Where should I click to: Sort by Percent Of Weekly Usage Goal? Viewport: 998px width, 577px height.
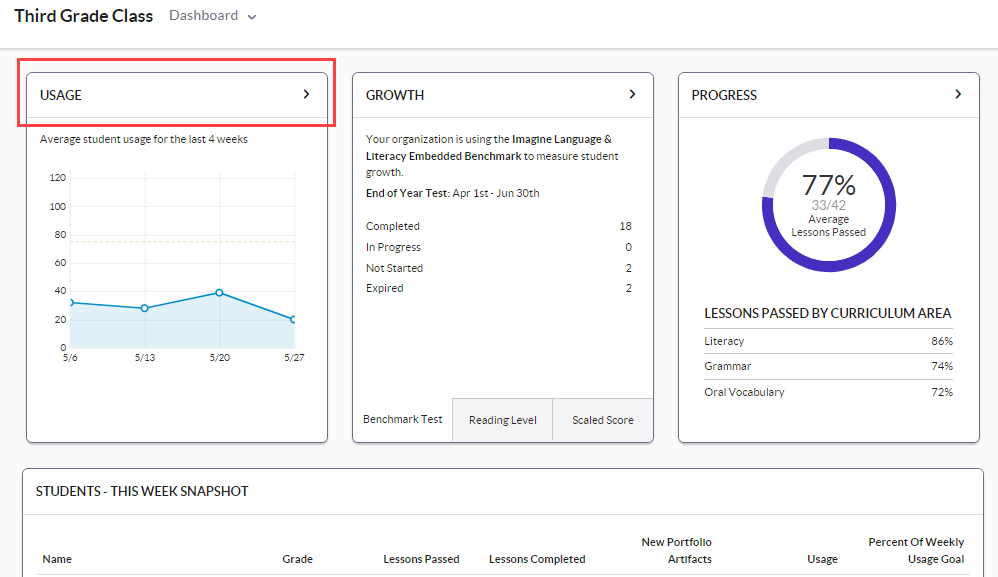pyautogui.click(x=915, y=550)
